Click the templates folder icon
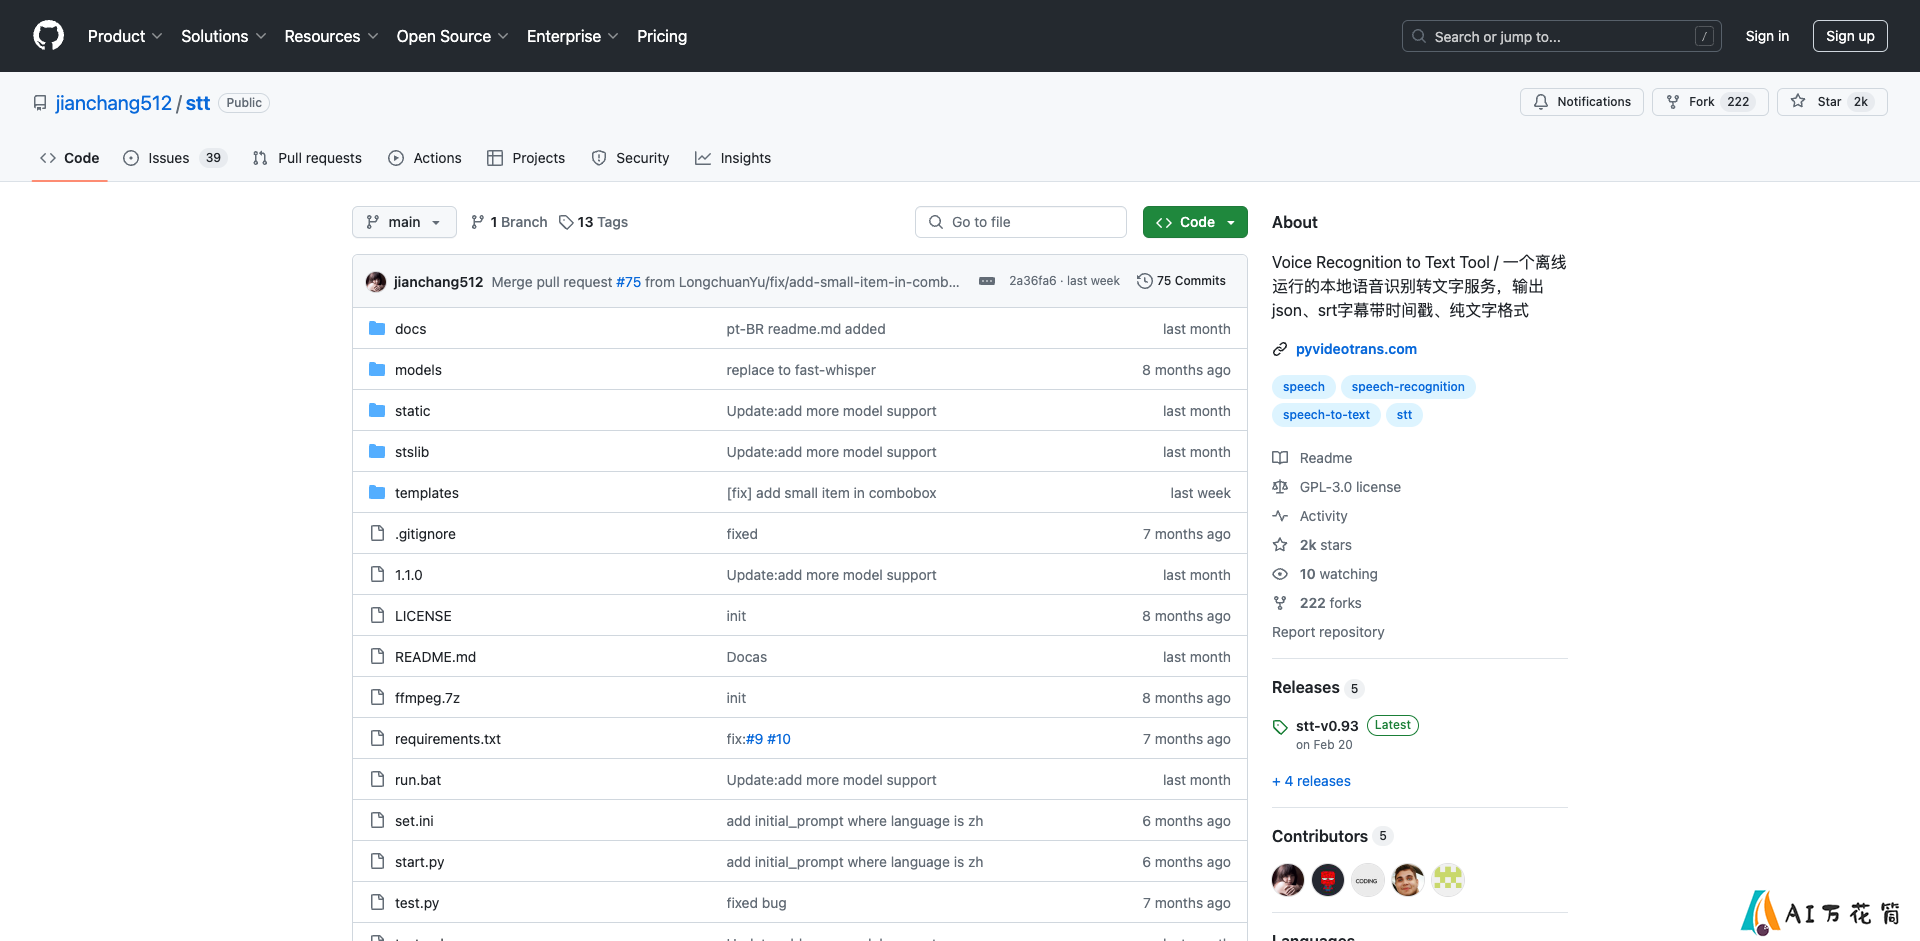Screen dimensions: 1920x941 (377, 492)
